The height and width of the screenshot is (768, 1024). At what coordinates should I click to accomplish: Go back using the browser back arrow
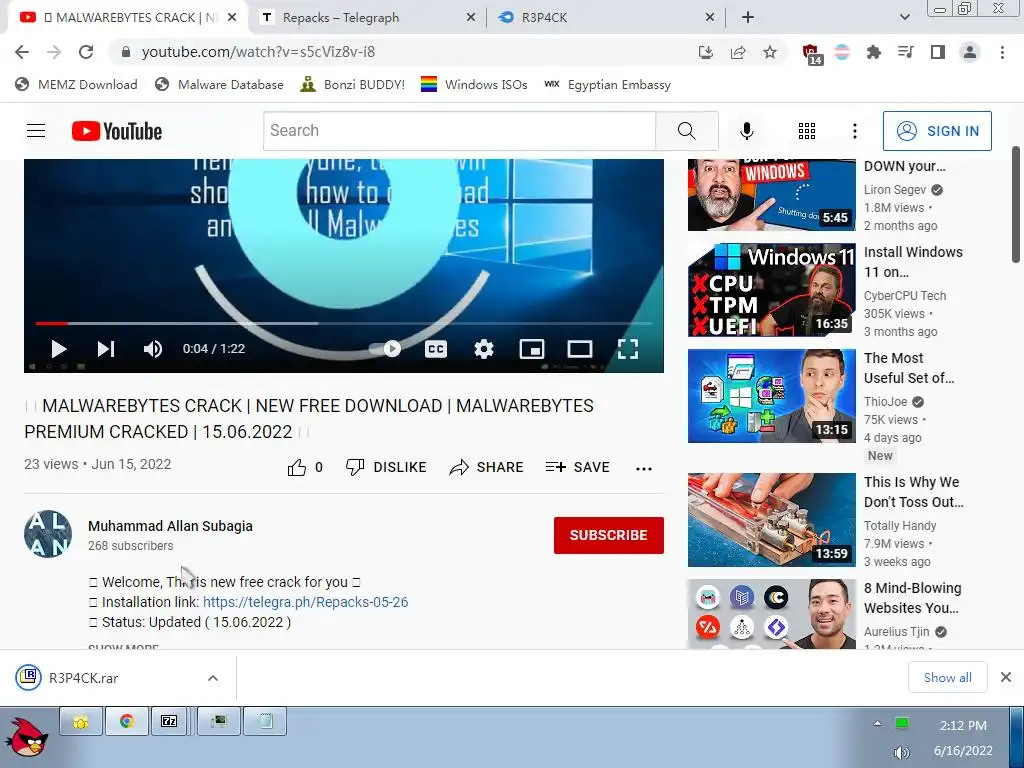pyautogui.click(x=22, y=52)
